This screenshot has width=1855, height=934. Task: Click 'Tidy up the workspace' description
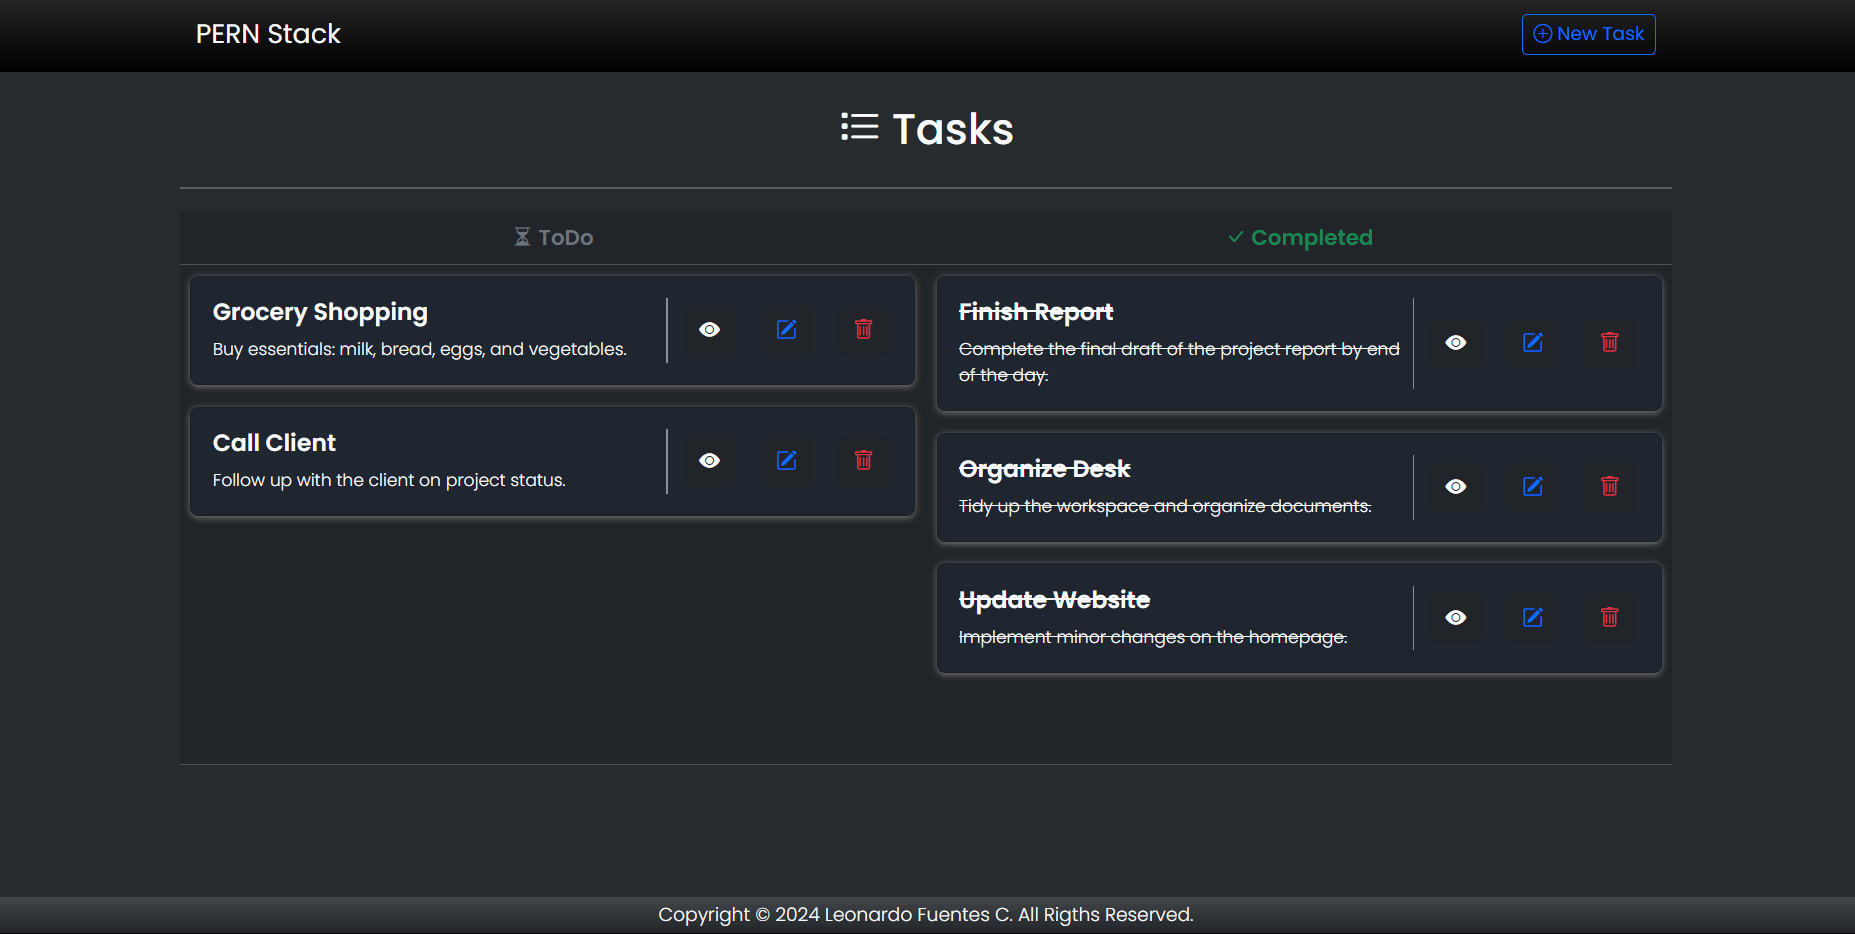1165,506
